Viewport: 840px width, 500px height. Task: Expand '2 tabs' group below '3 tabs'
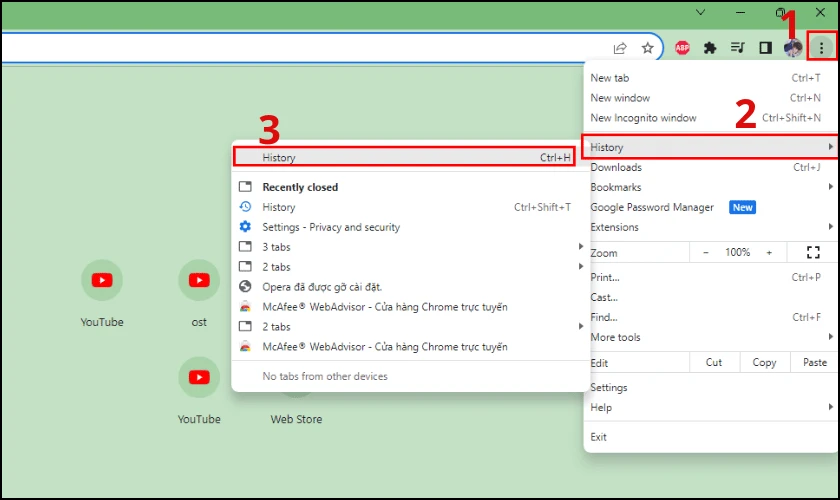[x=410, y=266]
